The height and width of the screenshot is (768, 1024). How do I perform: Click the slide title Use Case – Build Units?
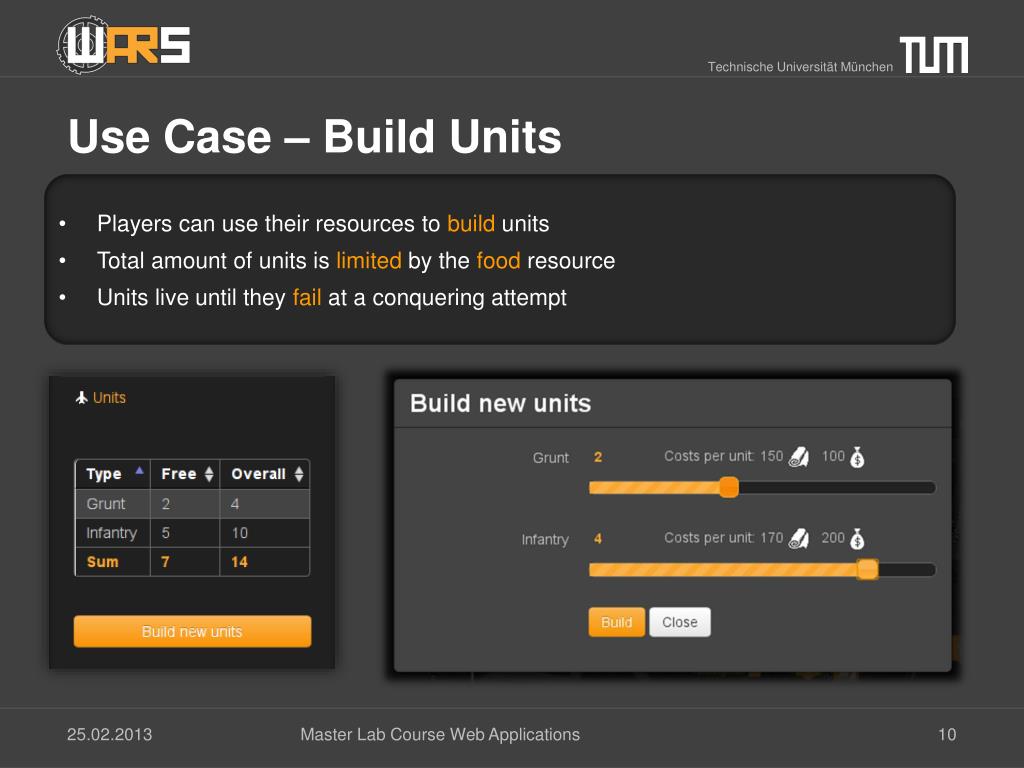315,136
